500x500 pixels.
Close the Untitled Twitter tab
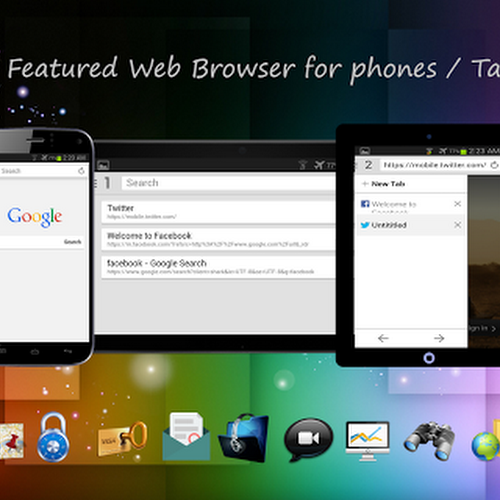[x=458, y=225]
